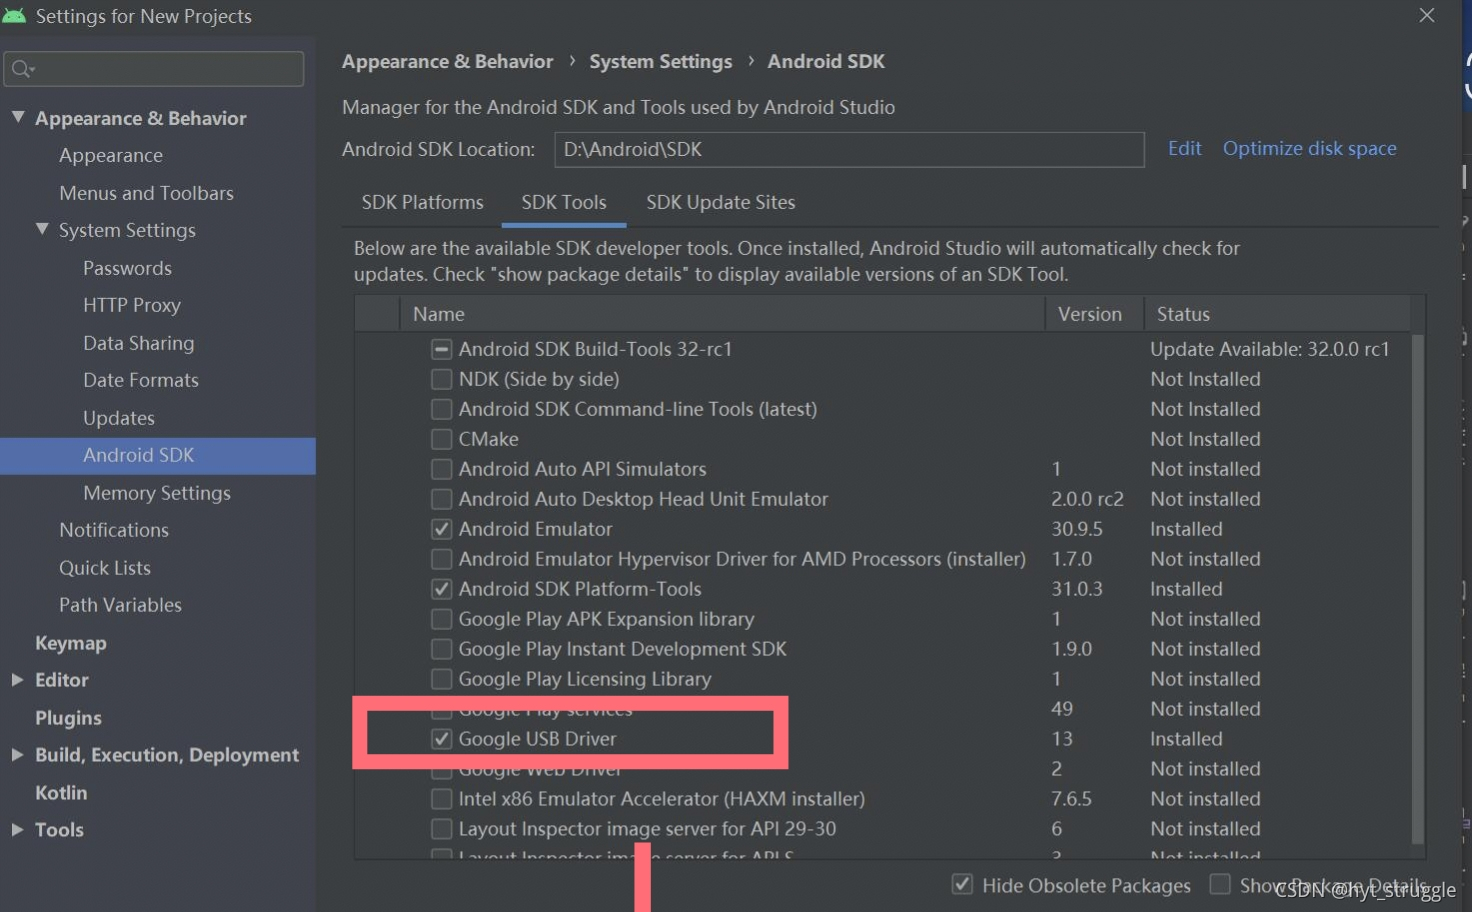Select Kotlin settings
The height and width of the screenshot is (912, 1472).
coord(61,793)
